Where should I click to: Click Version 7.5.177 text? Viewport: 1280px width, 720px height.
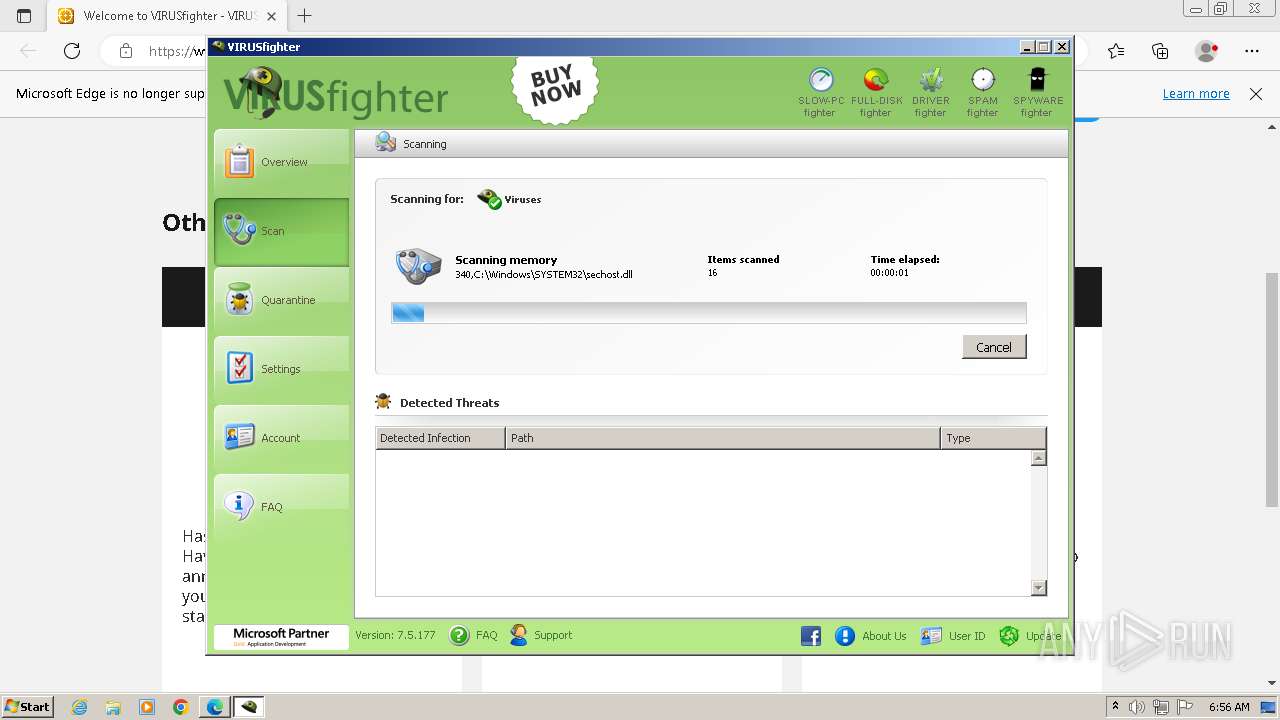(395, 635)
